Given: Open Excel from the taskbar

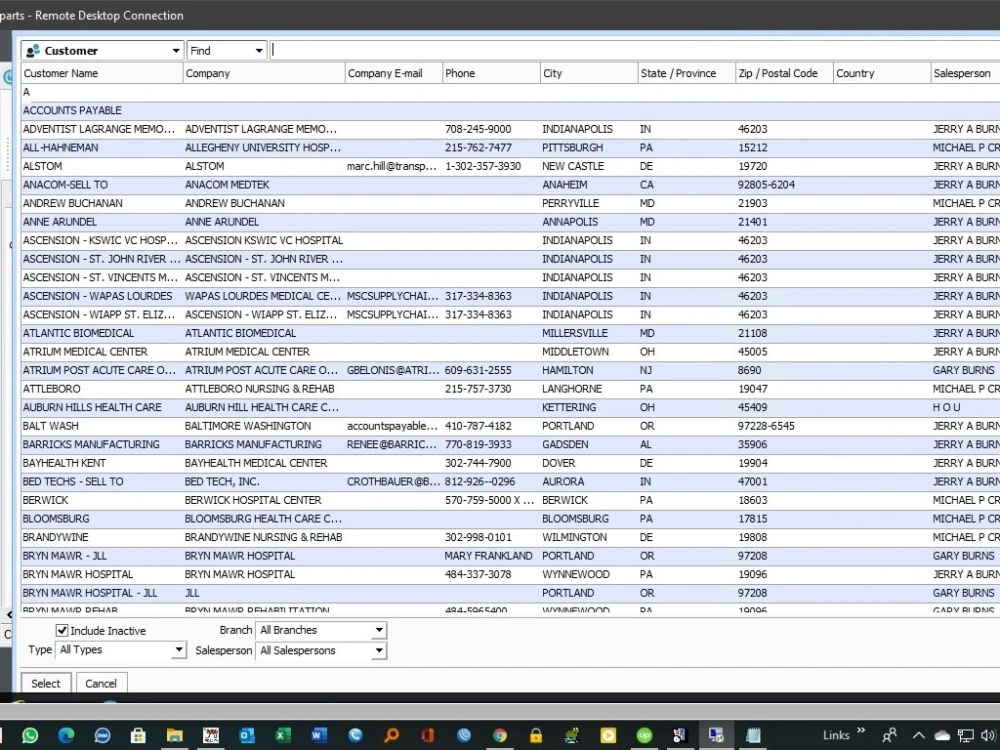Looking at the screenshot, I should pyautogui.click(x=283, y=735).
